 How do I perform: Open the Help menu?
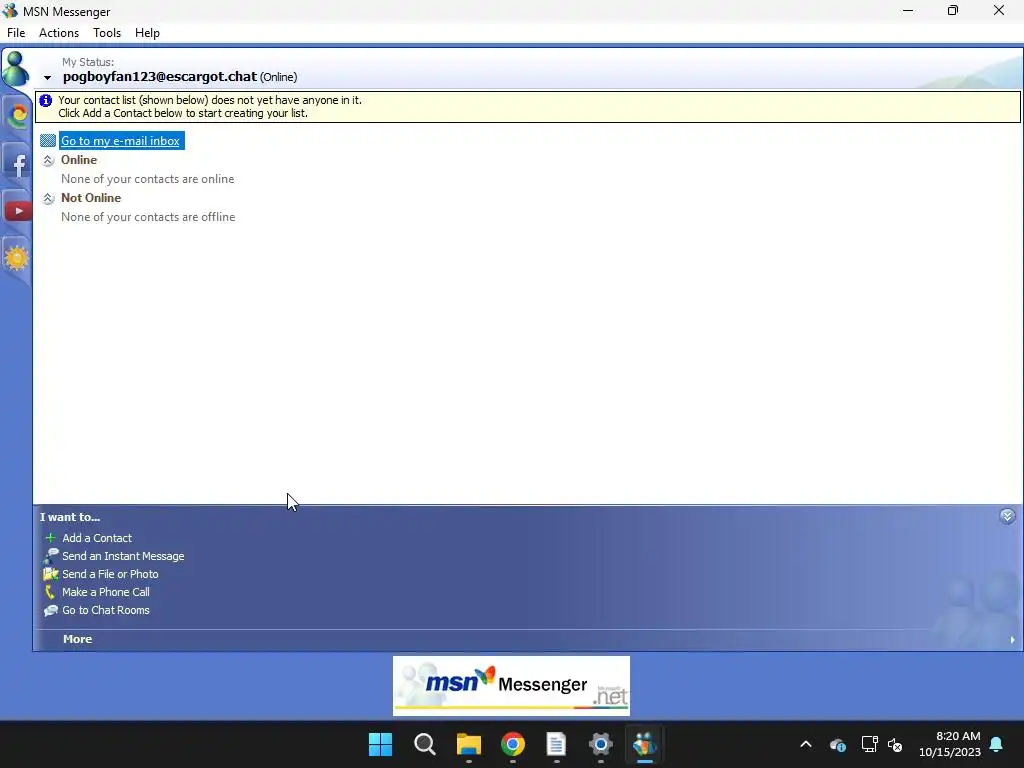(x=147, y=33)
